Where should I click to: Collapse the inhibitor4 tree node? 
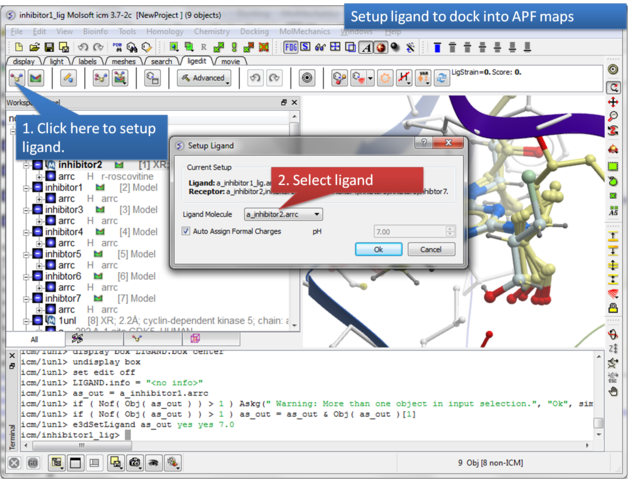(x=26, y=232)
